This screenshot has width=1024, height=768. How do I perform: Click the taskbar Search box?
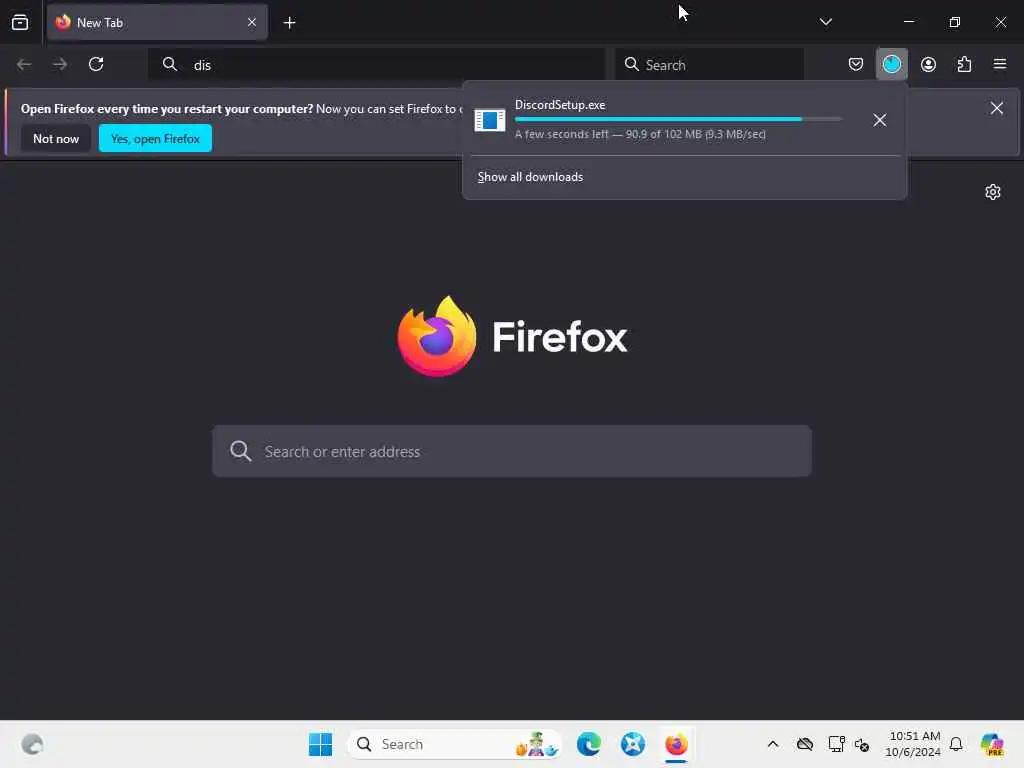[x=455, y=744]
